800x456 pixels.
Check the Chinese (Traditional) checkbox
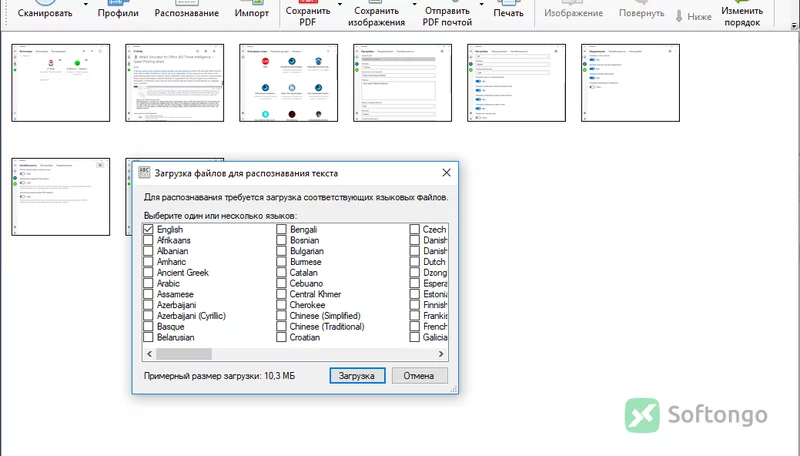tap(281, 326)
